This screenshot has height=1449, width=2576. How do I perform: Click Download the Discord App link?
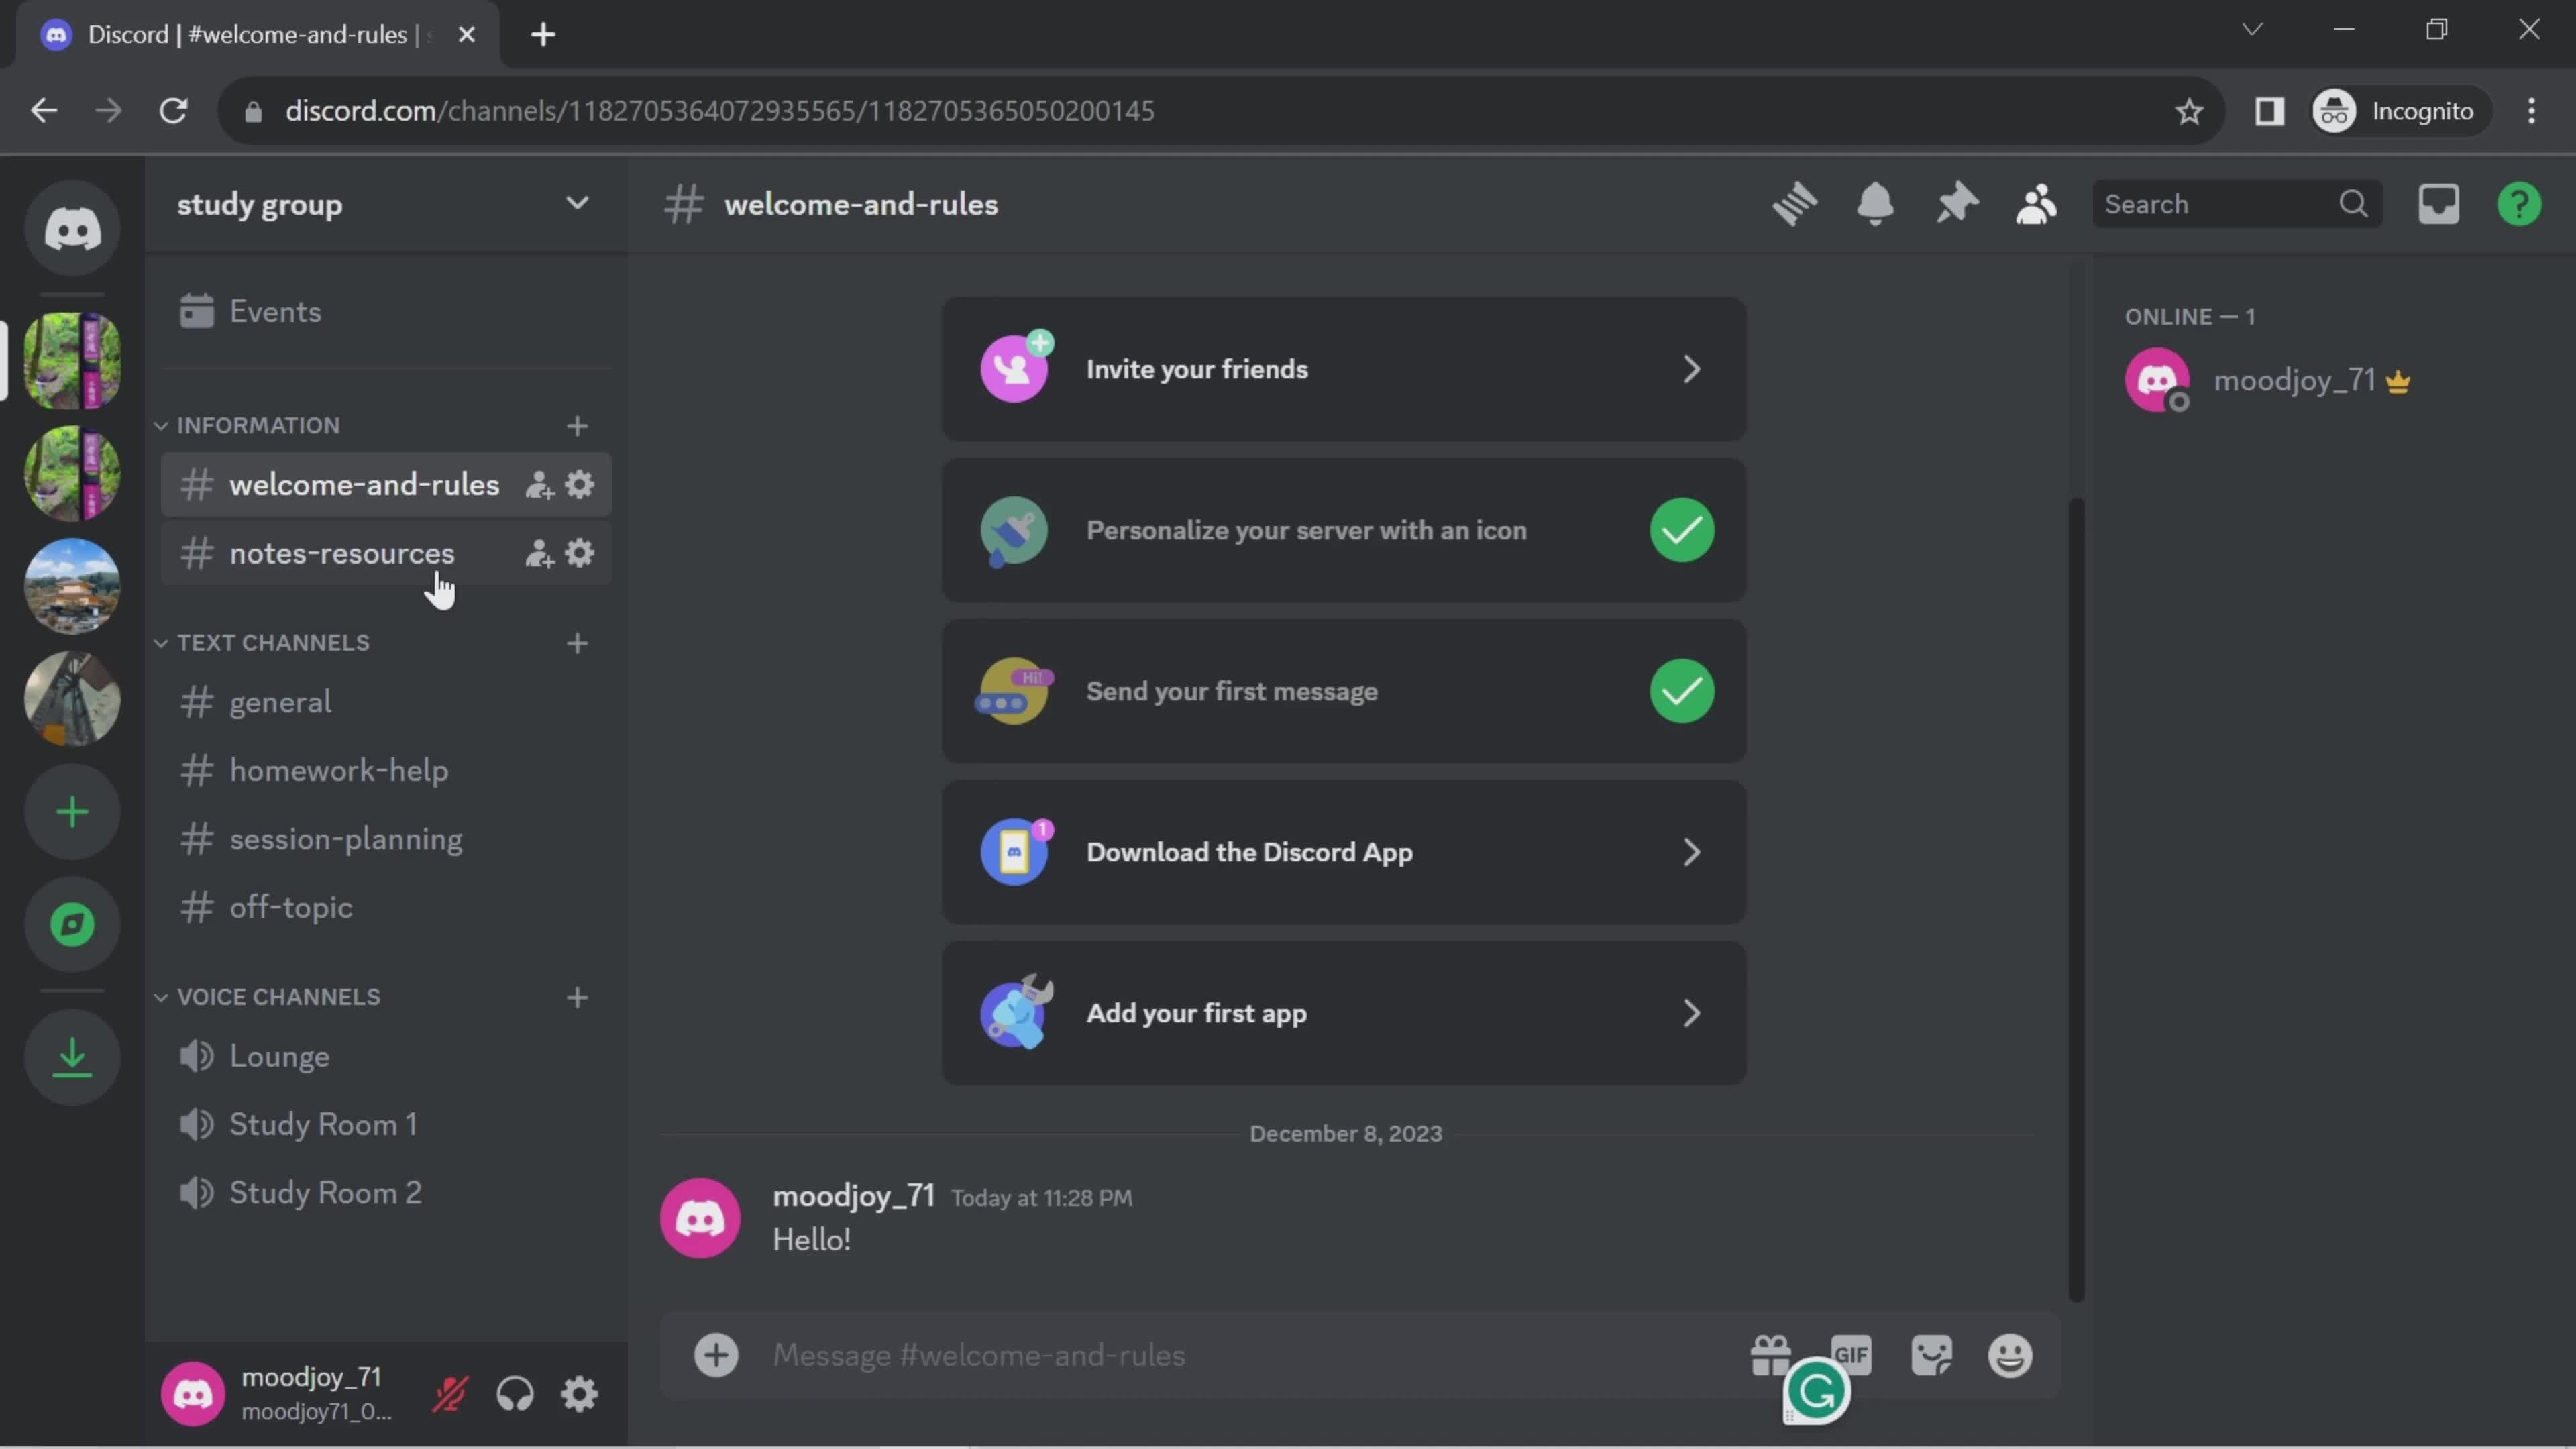(1343, 853)
